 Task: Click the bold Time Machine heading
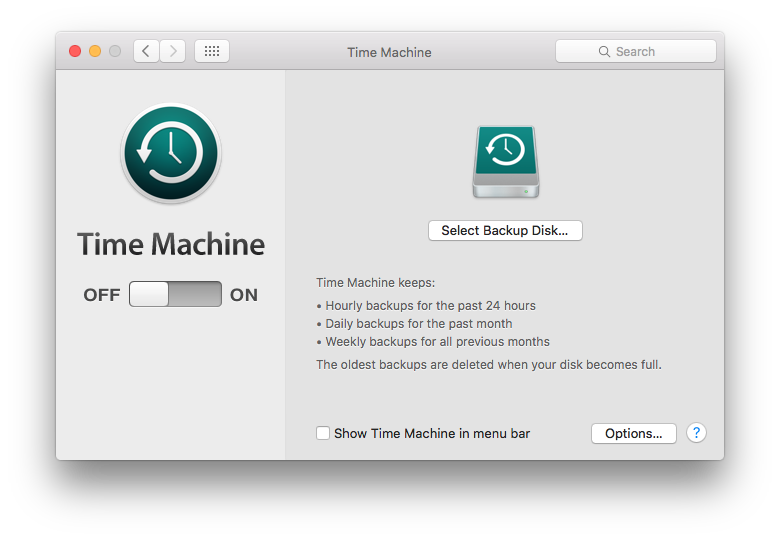click(171, 245)
